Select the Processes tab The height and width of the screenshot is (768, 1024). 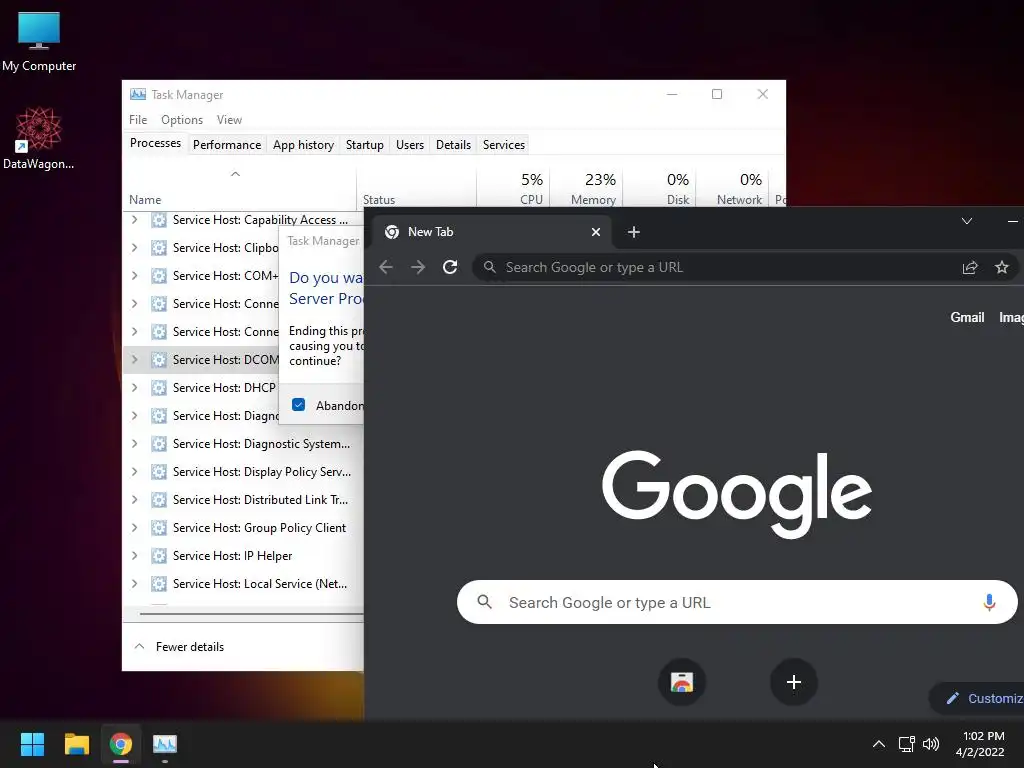pos(155,143)
